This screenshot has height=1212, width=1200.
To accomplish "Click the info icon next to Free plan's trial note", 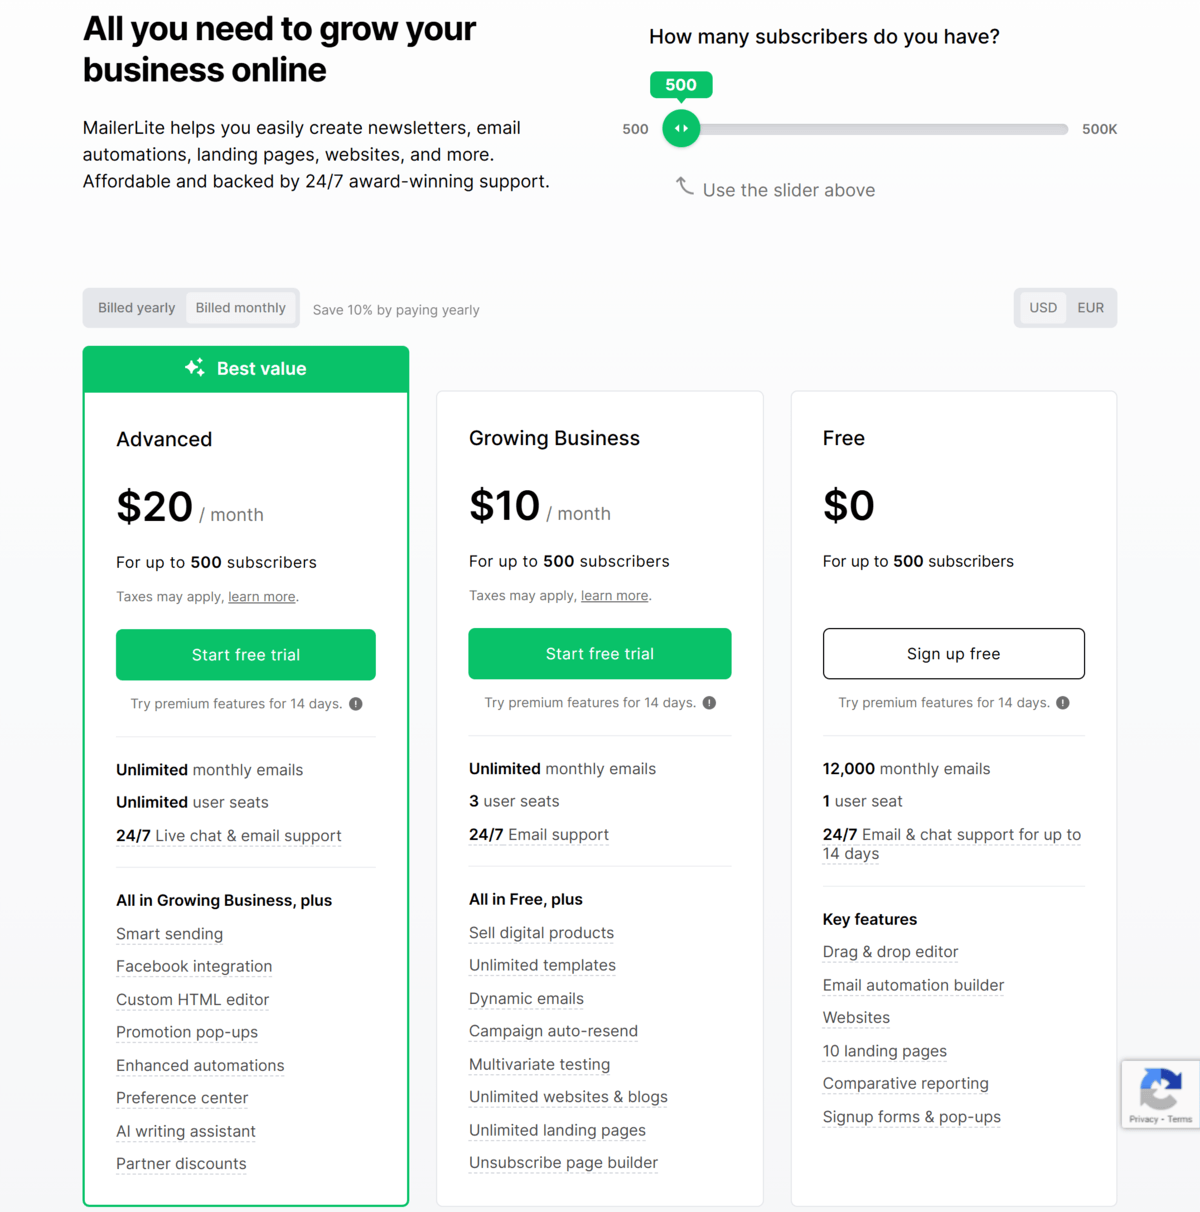I will (x=1063, y=702).
